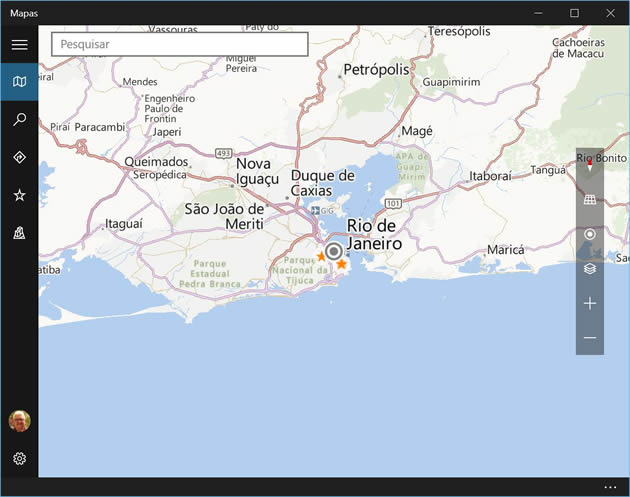Toggle the map tilt grid control
Image resolution: width=630 pixels, height=497 pixels.
tap(589, 199)
